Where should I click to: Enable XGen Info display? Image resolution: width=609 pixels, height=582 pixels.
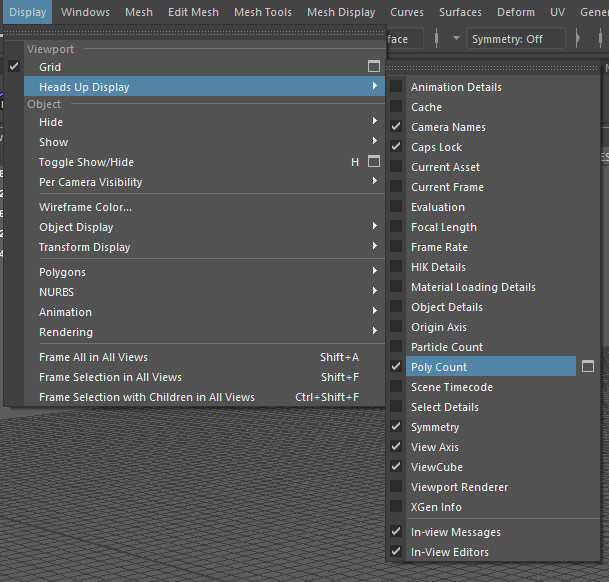point(397,507)
